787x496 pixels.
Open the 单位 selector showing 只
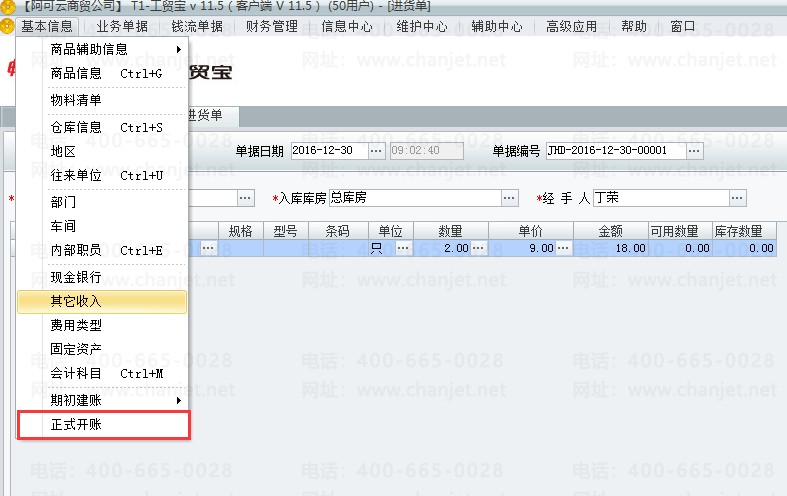point(403,248)
